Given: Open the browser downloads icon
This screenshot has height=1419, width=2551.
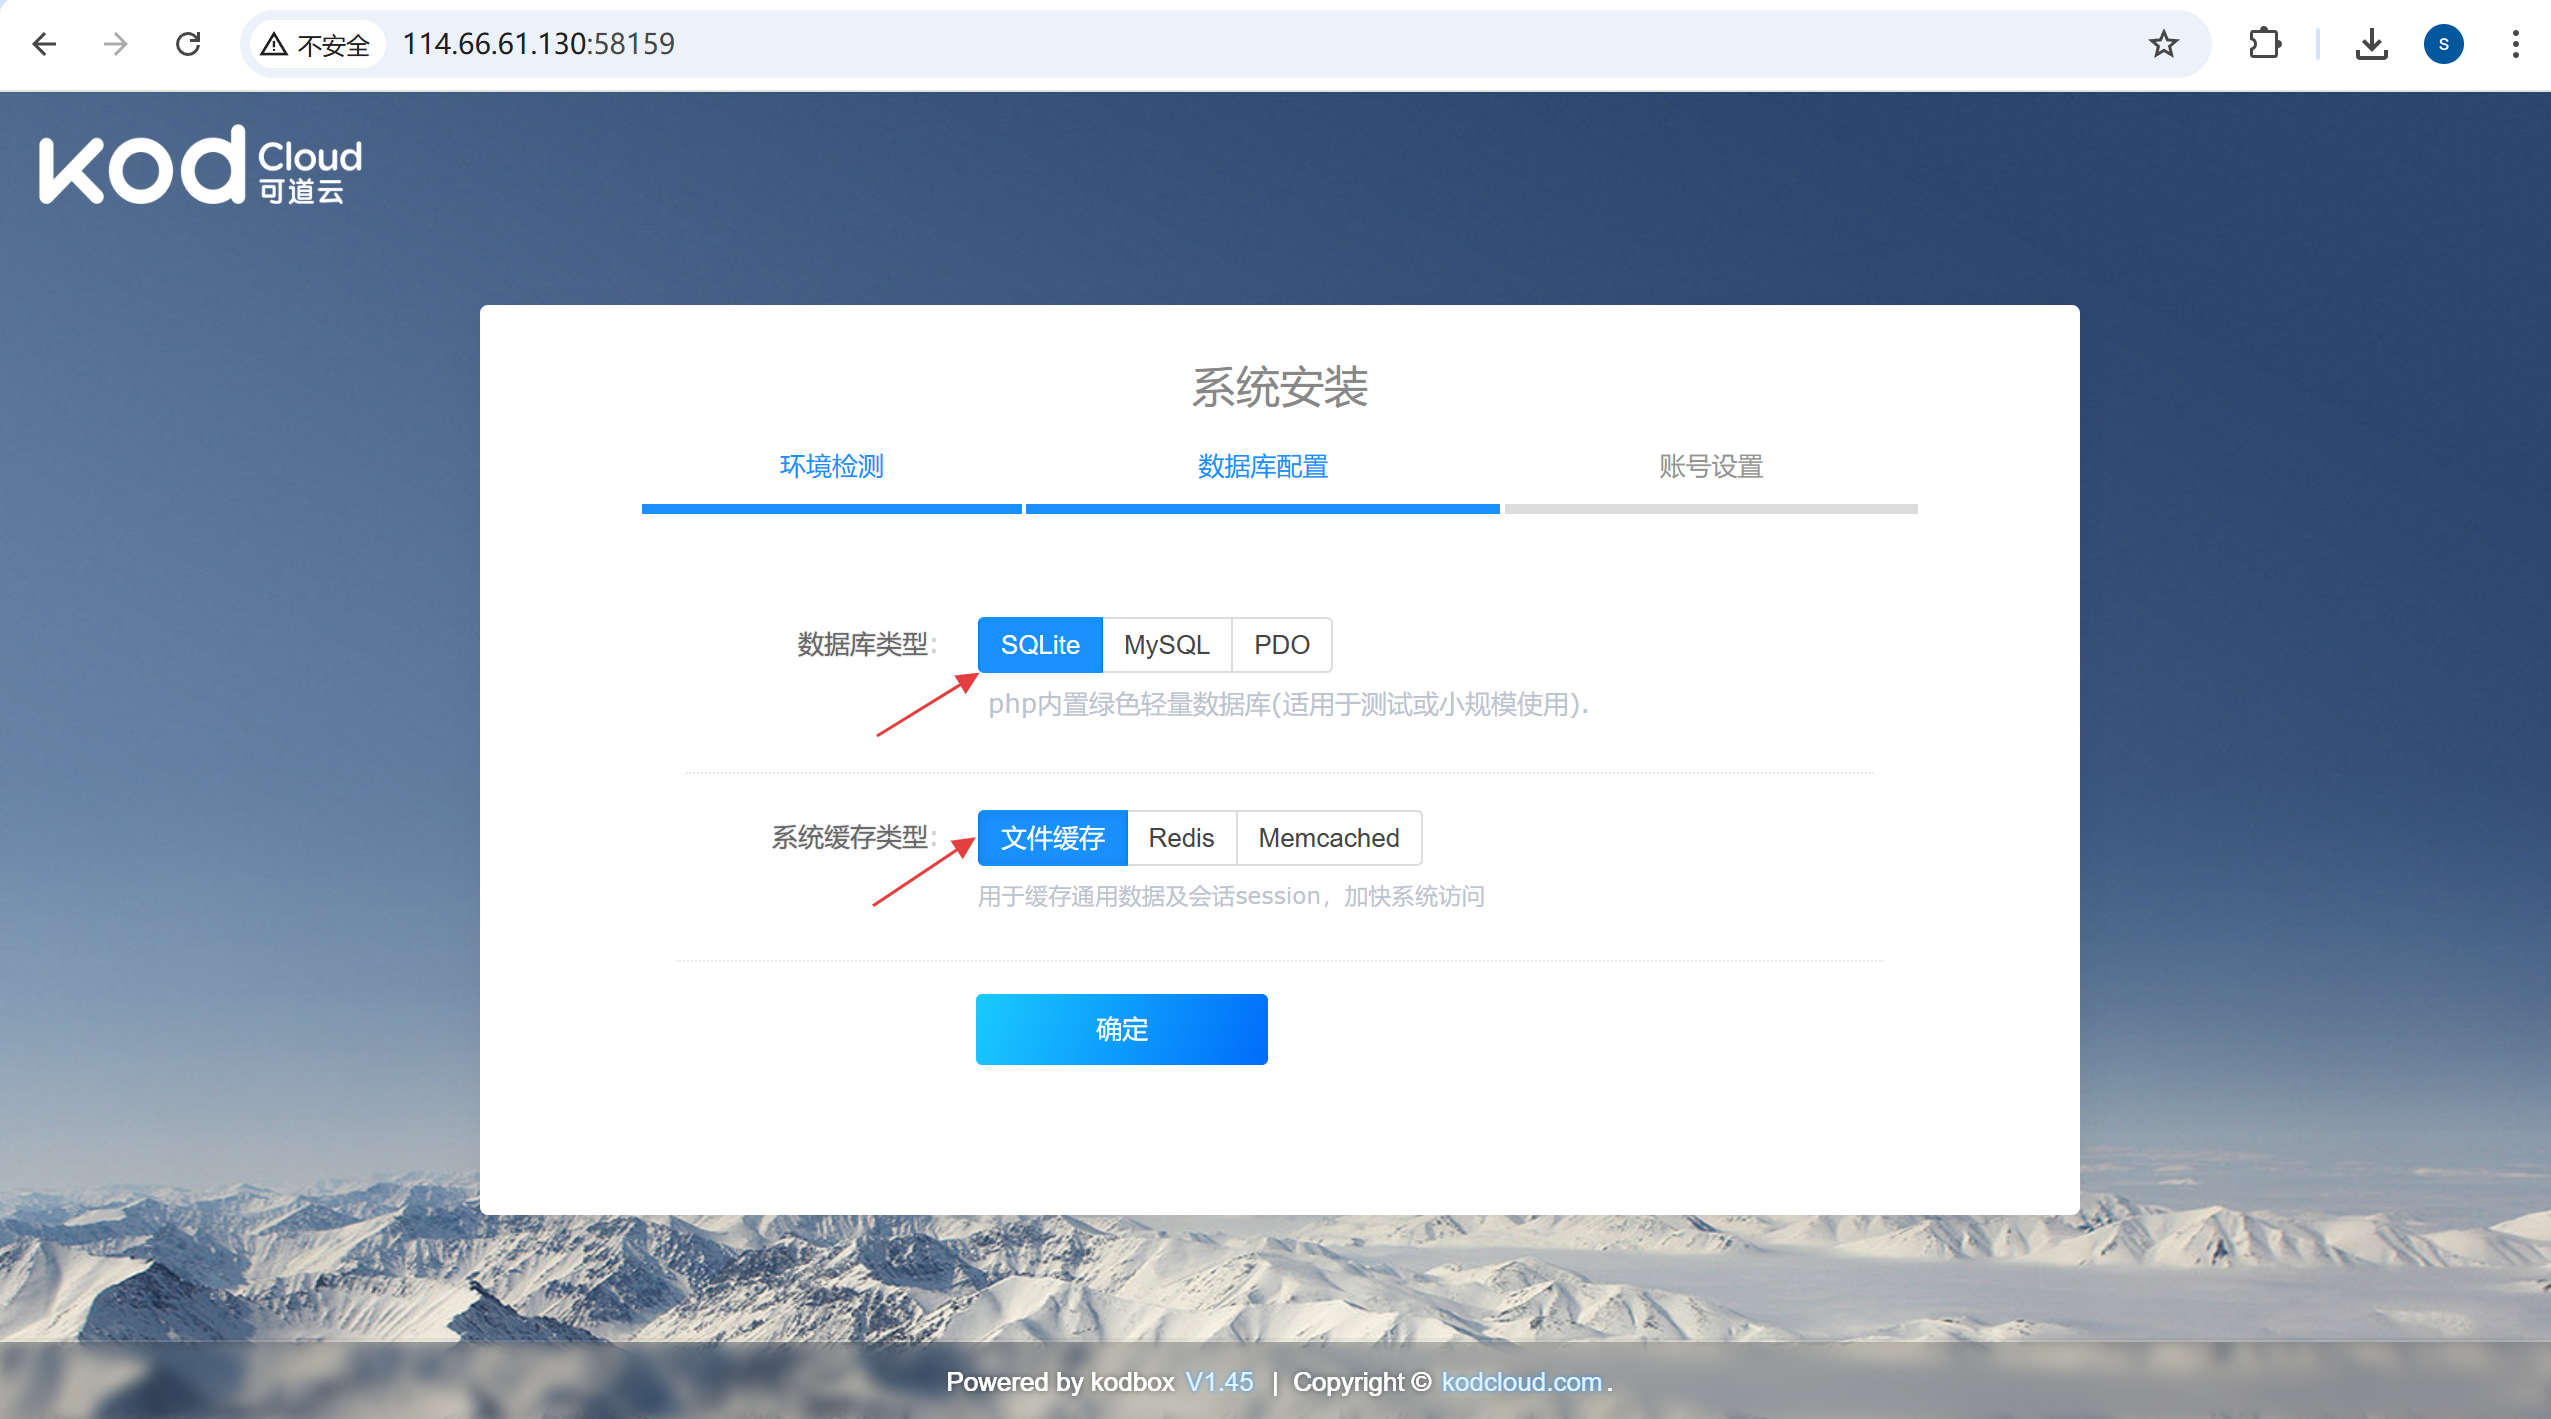Looking at the screenshot, I should coord(2371,44).
